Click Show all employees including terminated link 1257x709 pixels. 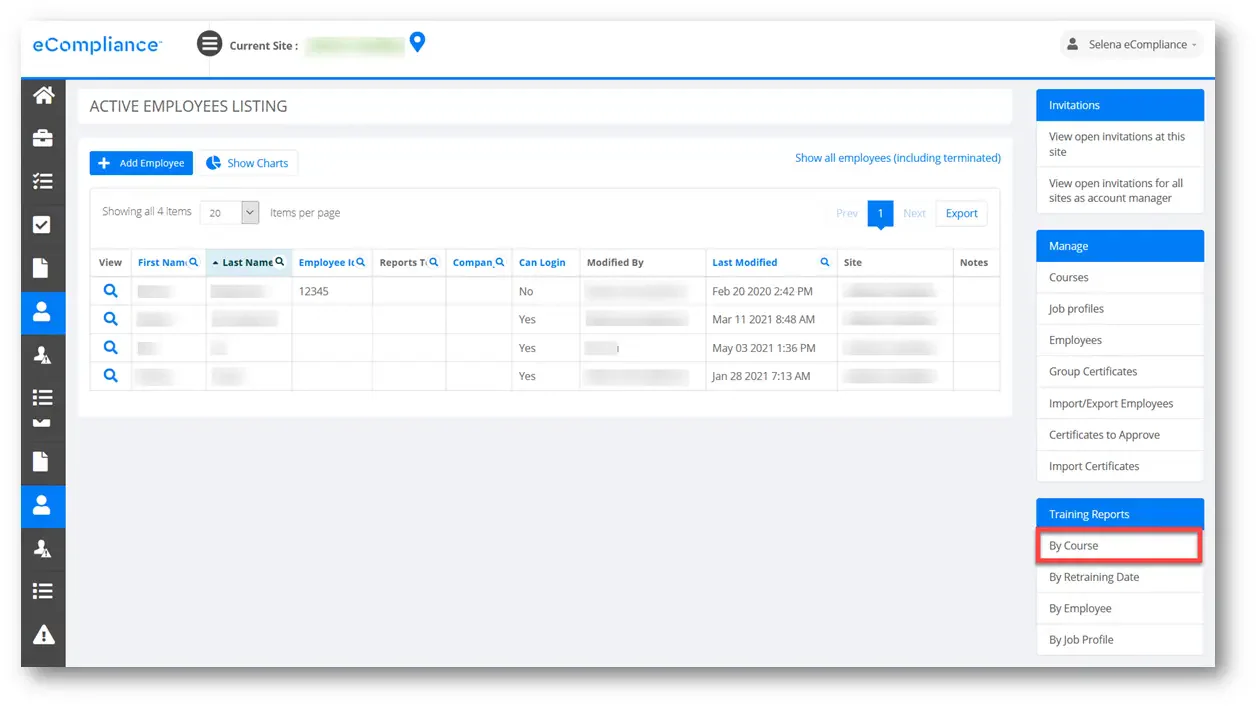(x=898, y=158)
